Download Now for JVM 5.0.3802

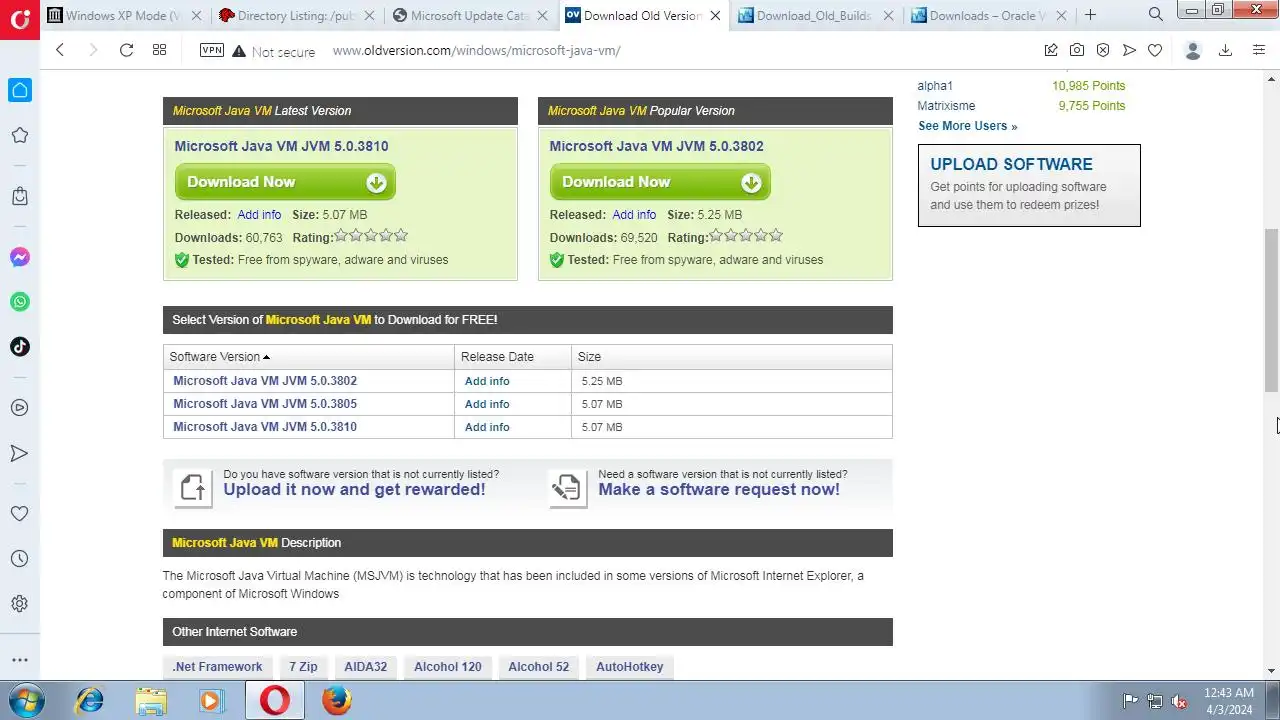pyautogui.click(x=660, y=182)
